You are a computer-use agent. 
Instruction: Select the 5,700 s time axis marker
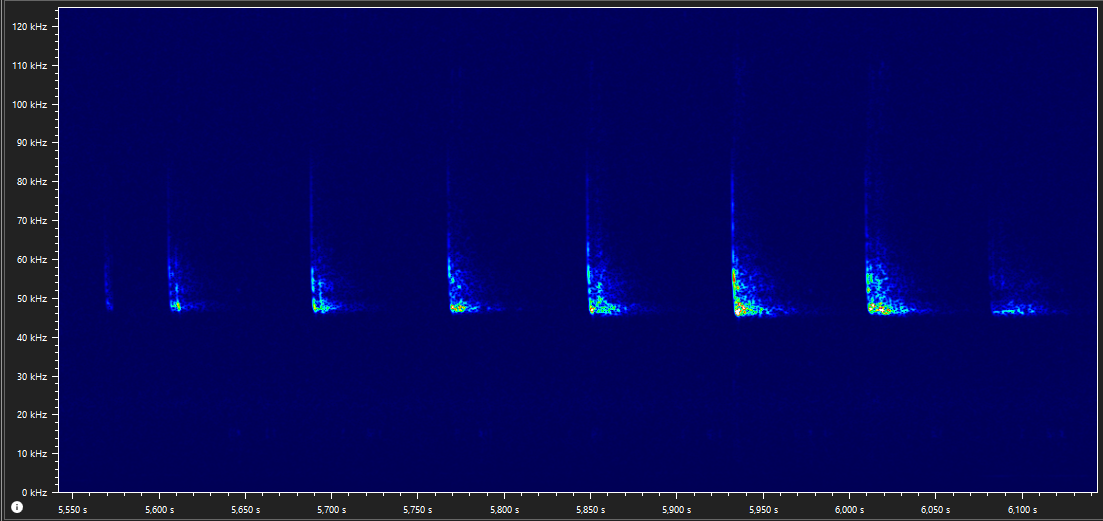tap(331, 509)
